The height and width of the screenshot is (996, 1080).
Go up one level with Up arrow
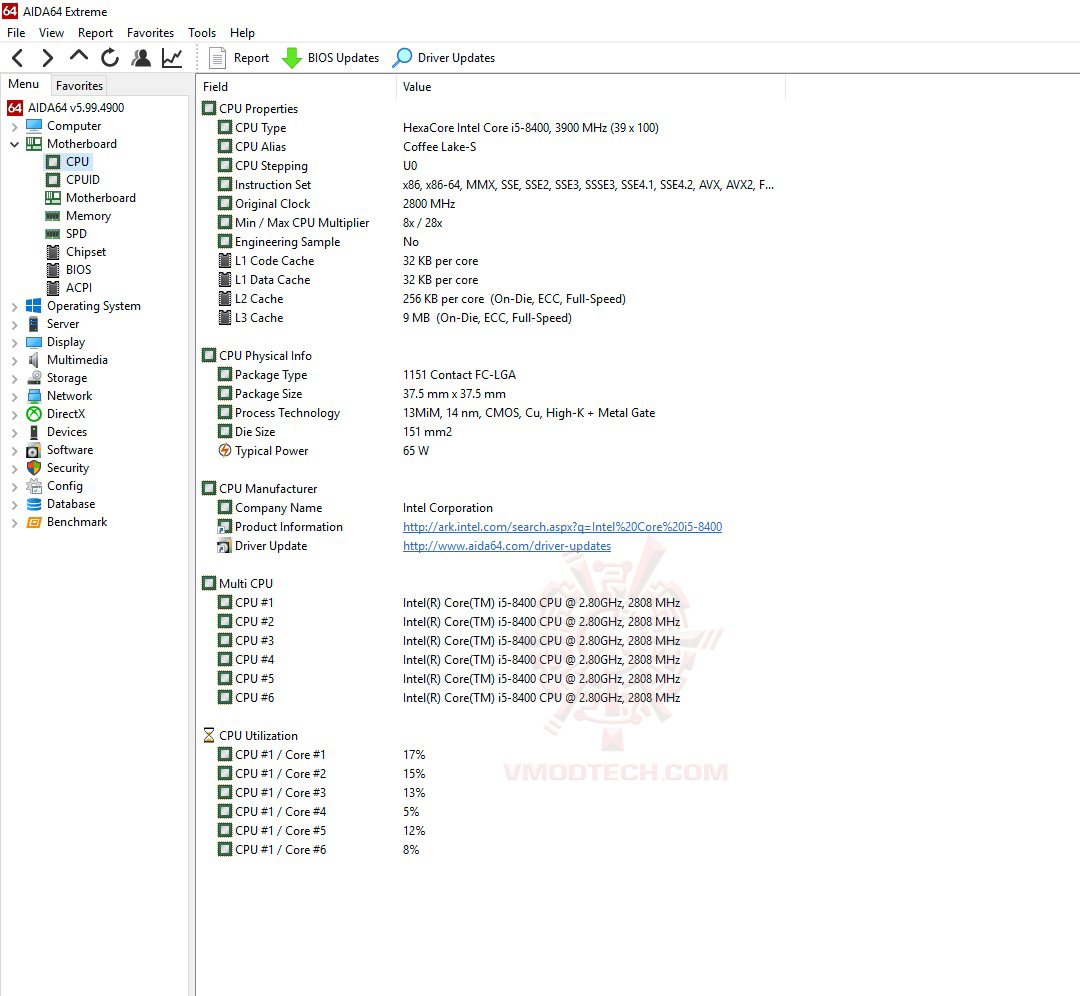tap(79, 56)
